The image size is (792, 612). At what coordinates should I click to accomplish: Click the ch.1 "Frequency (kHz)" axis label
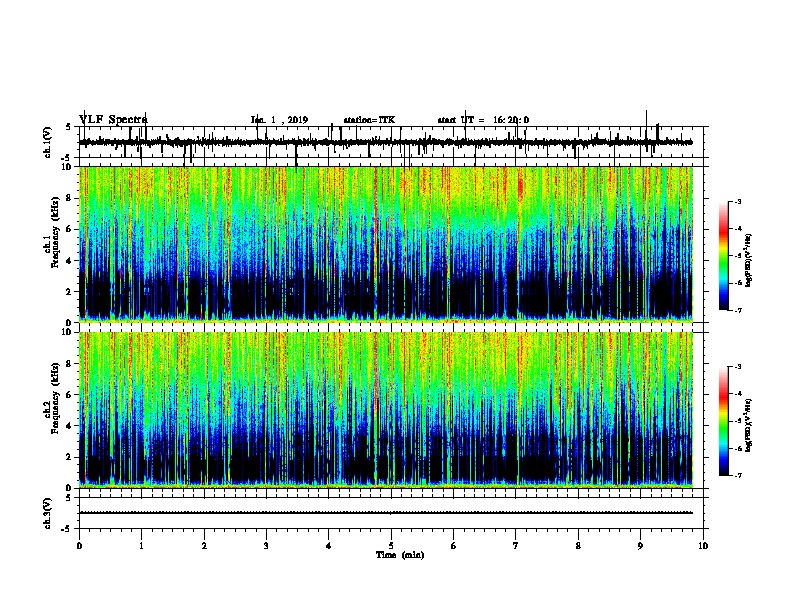pos(55,233)
